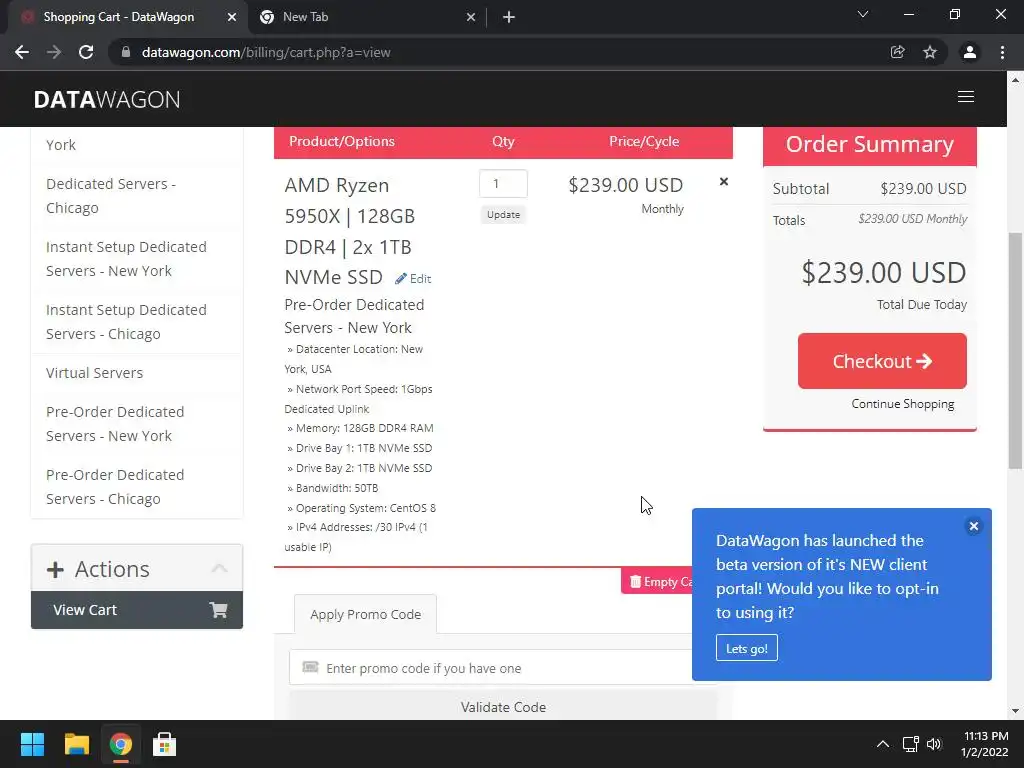Focus the quantity input field

[x=503, y=184]
